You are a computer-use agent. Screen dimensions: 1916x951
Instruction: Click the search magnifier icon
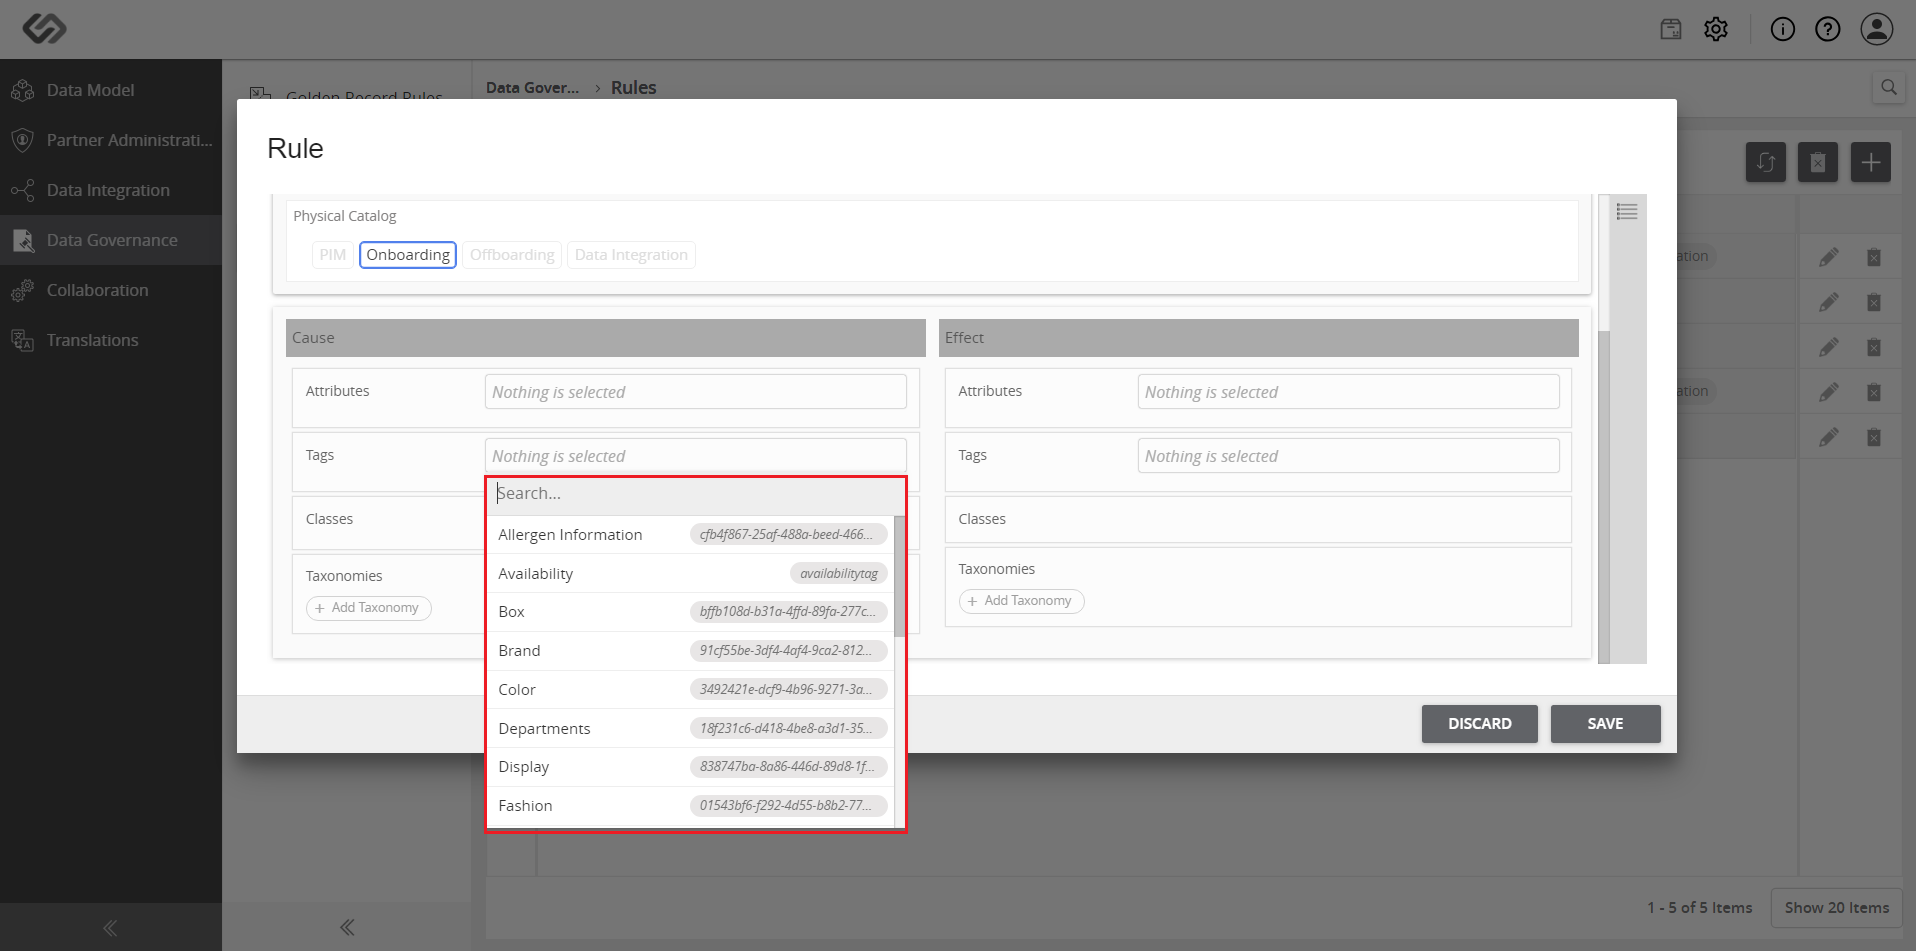coord(1889,87)
